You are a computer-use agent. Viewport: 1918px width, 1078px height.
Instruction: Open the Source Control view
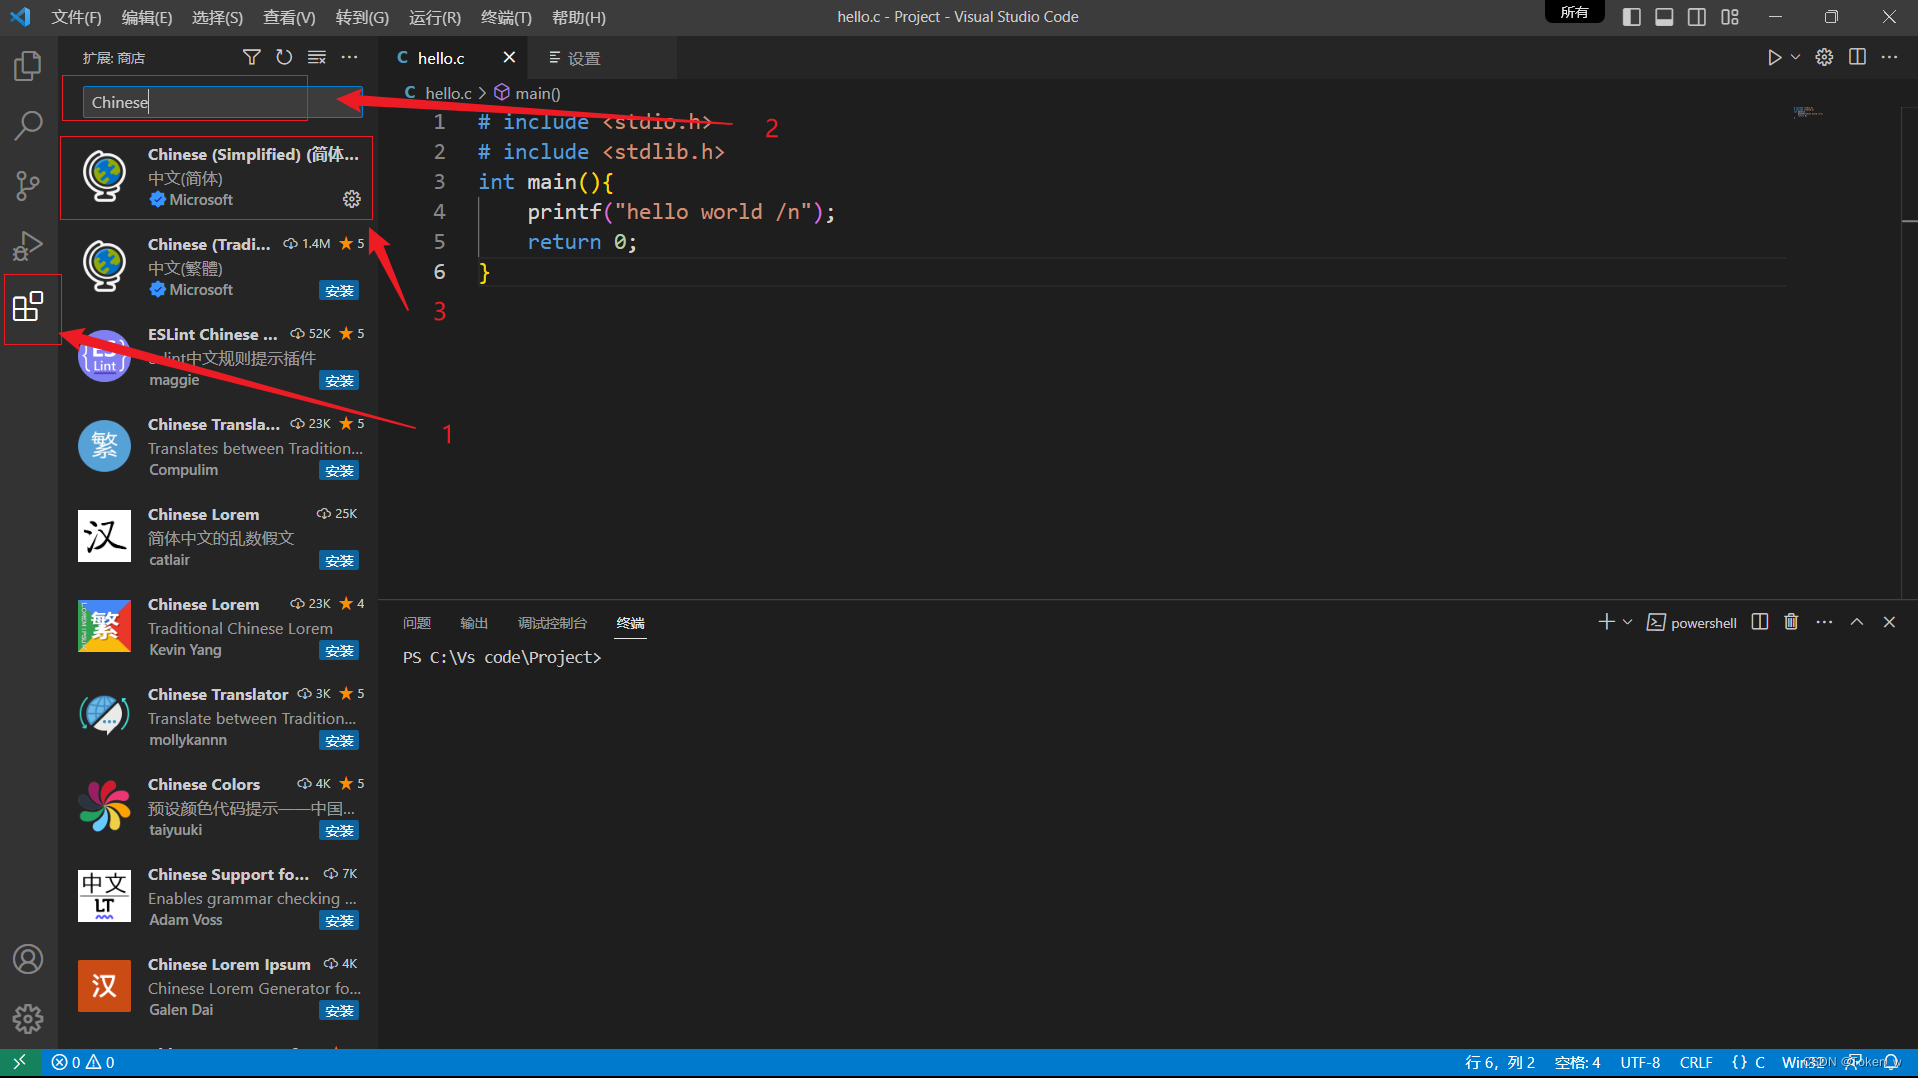tap(28, 185)
